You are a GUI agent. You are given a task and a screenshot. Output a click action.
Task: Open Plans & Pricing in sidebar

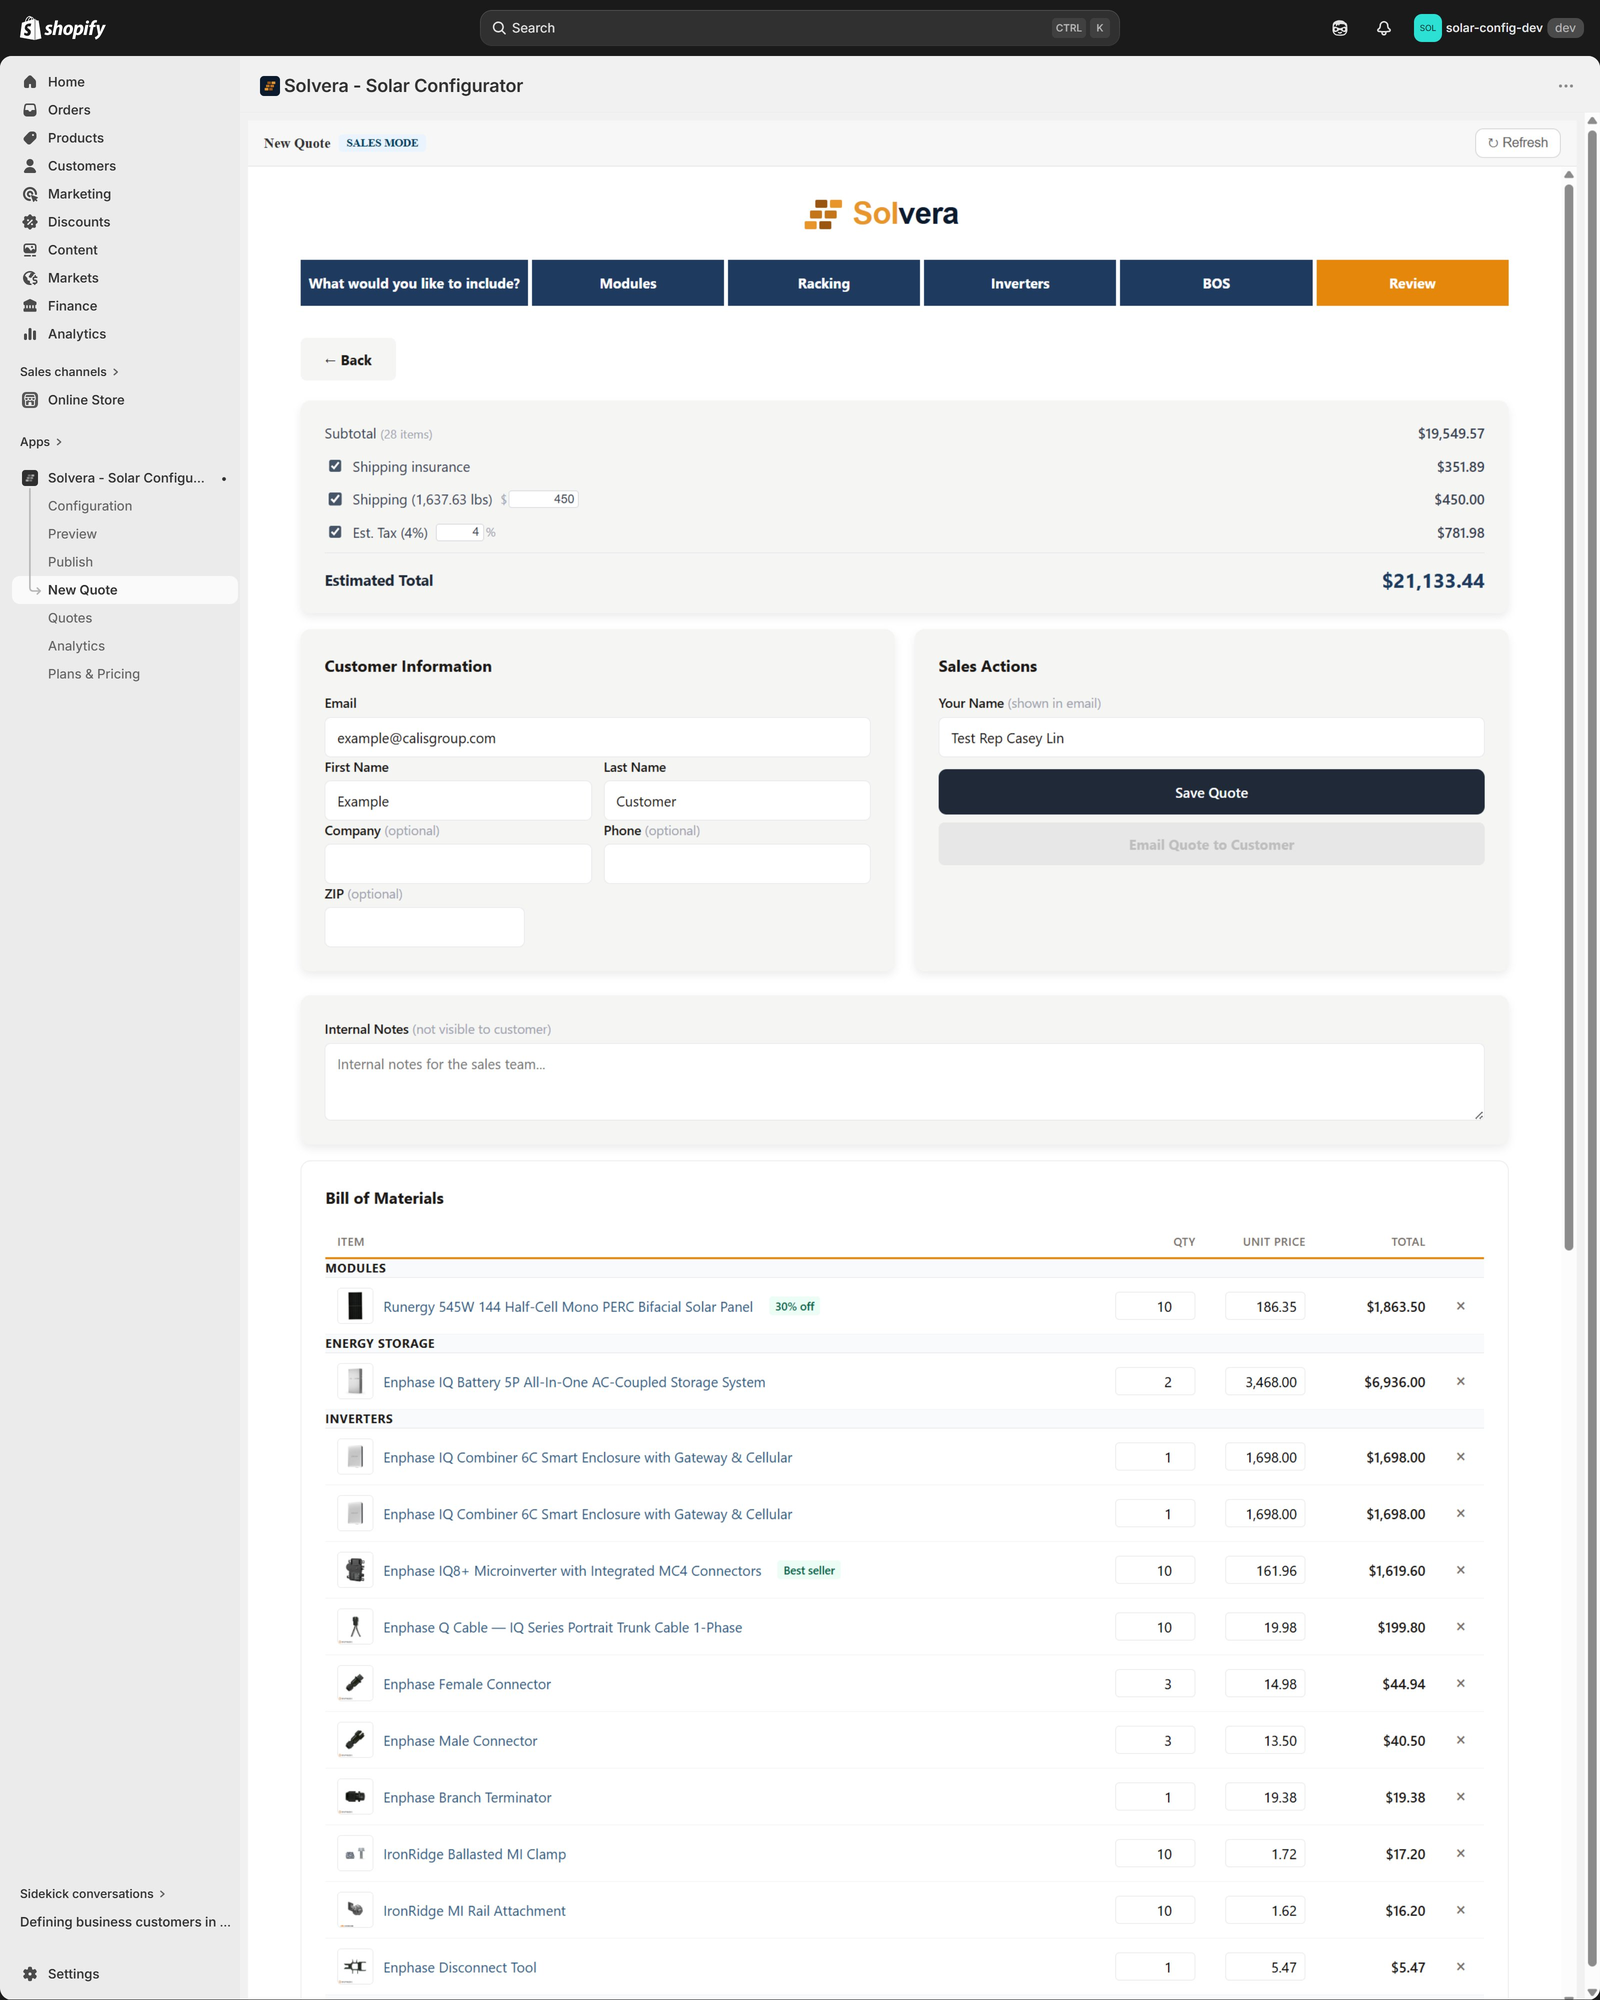click(94, 674)
